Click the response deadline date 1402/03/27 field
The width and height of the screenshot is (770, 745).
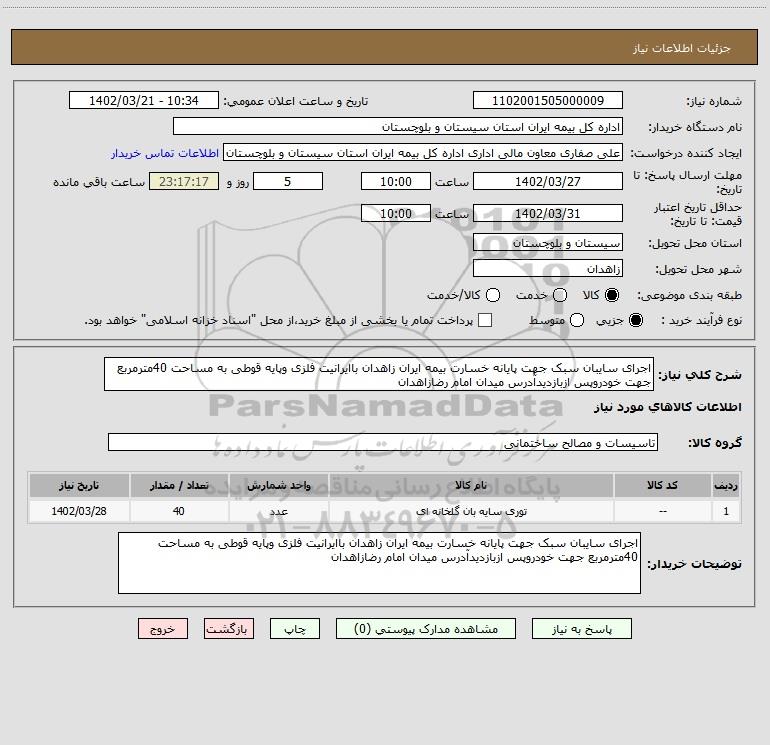click(548, 182)
